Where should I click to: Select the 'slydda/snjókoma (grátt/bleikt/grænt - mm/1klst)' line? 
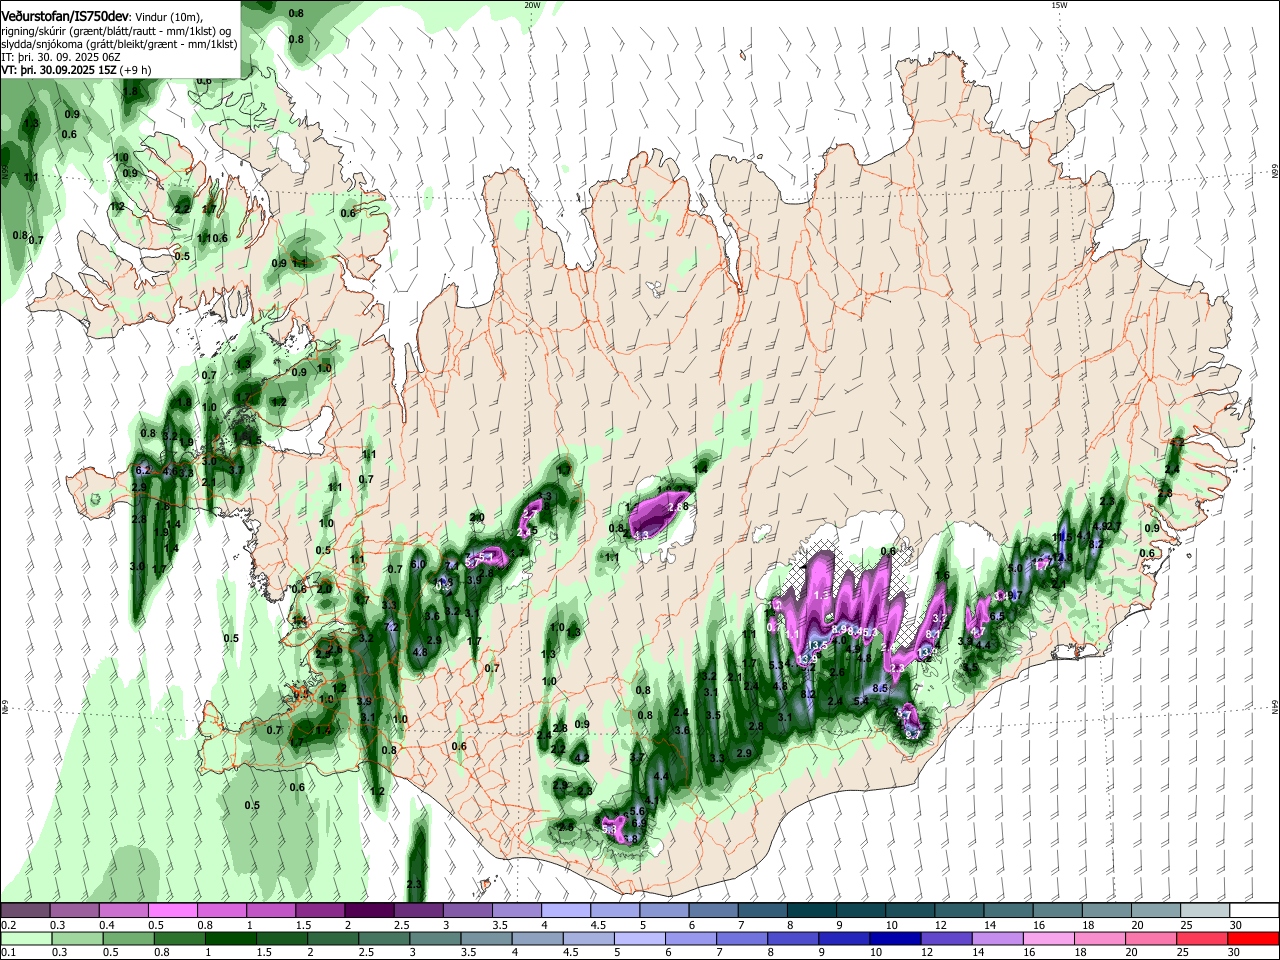[119, 44]
